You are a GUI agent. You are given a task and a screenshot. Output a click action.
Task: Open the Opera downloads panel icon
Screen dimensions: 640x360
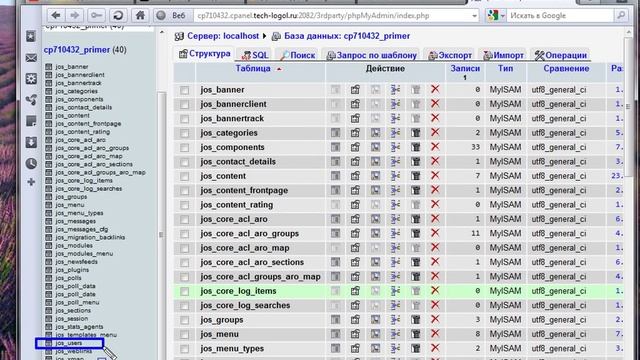tap(31, 142)
